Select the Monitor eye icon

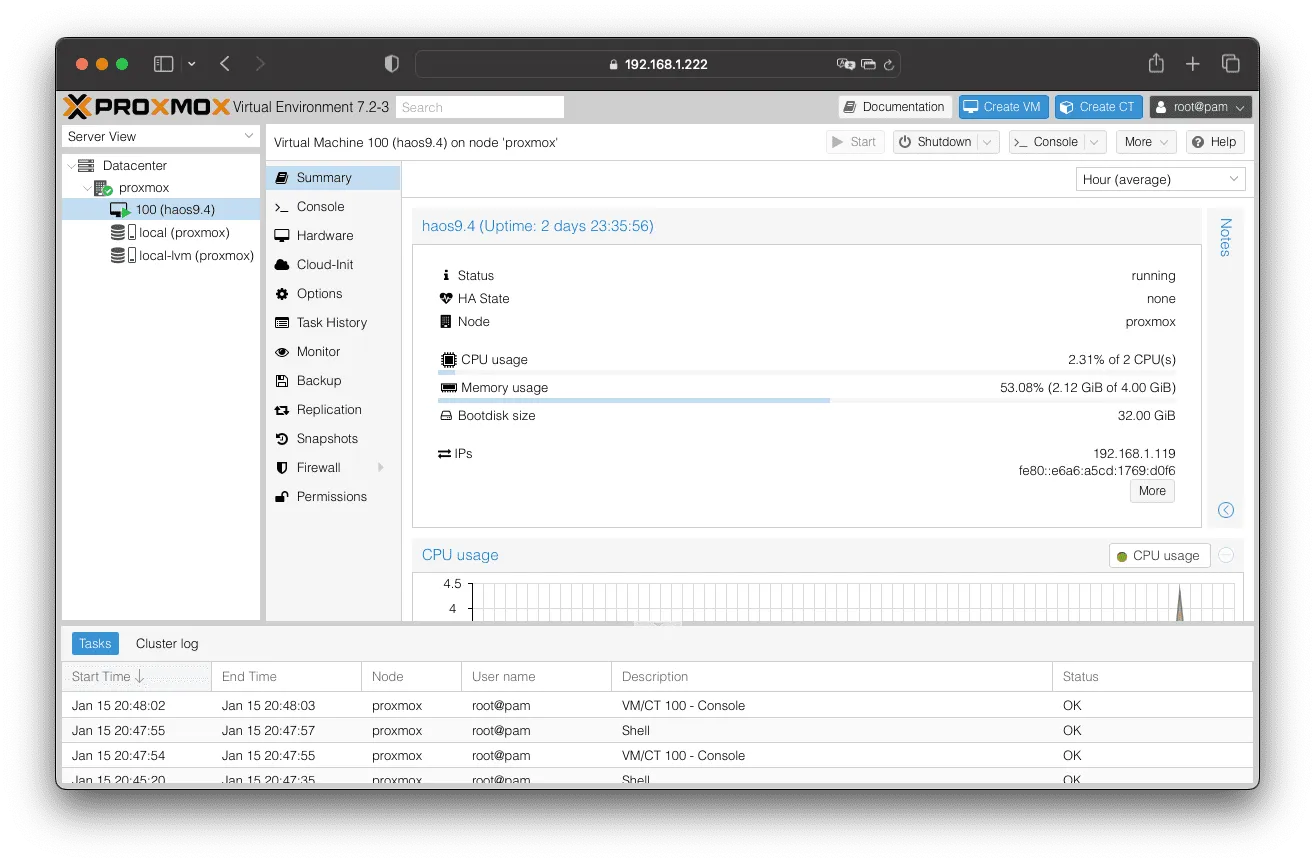(281, 352)
